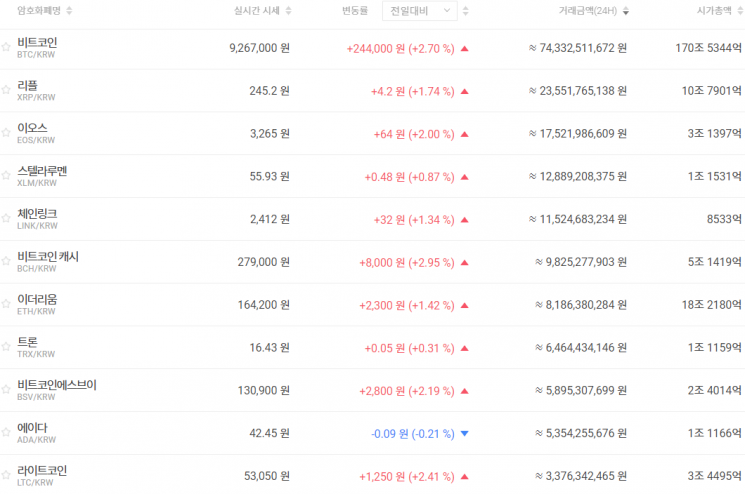Favorite 비트코인 with its star icon

click(6, 47)
